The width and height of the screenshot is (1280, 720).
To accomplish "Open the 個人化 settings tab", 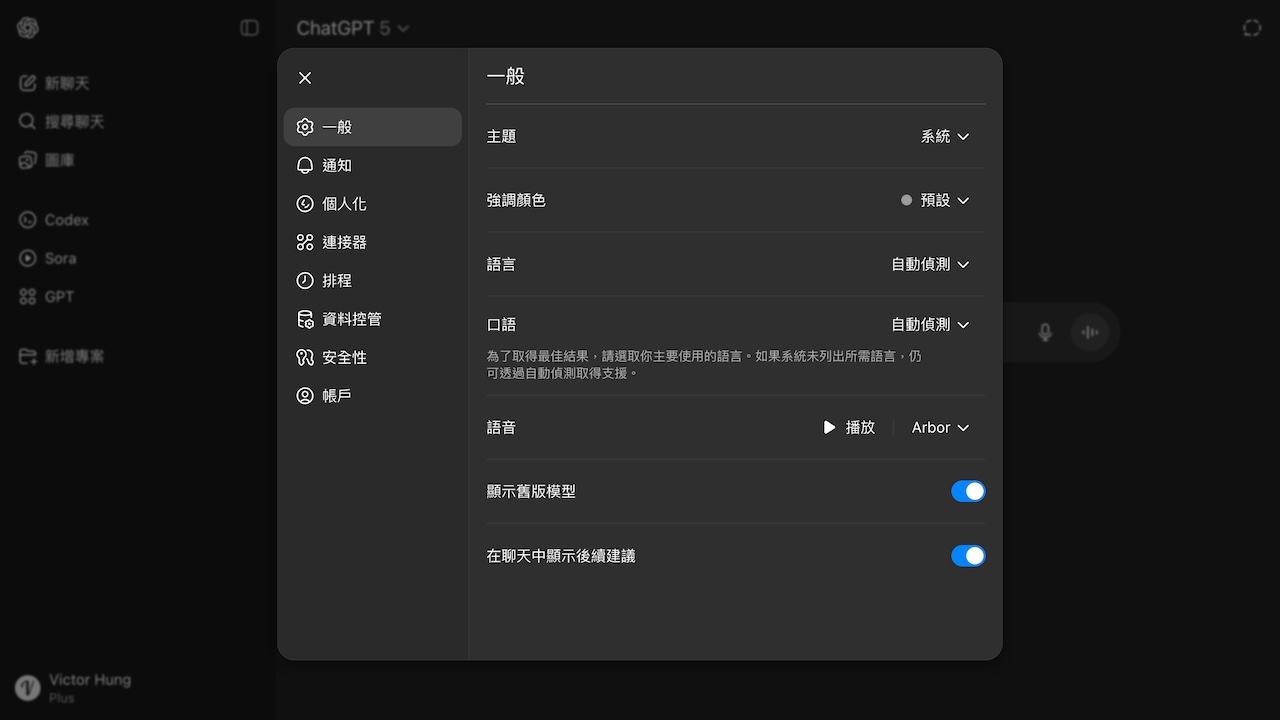I will pyautogui.click(x=372, y=204).
